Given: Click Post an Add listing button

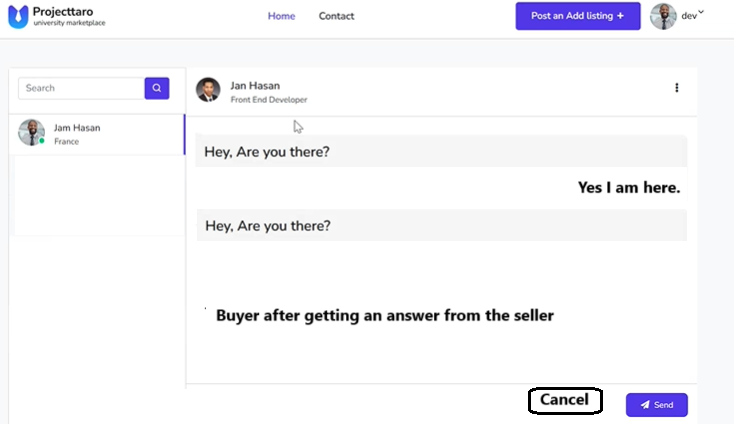Looking at the screenshot, I should click(x=577, y=16).
